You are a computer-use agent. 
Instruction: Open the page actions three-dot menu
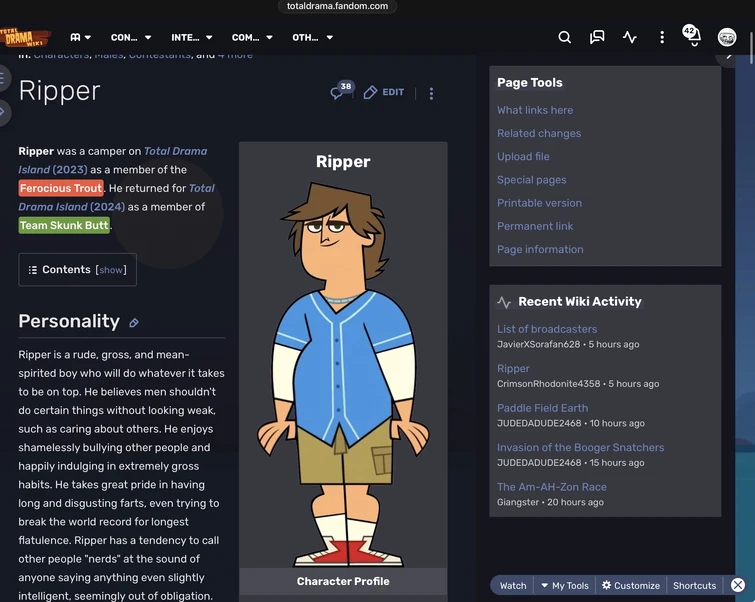431,93
